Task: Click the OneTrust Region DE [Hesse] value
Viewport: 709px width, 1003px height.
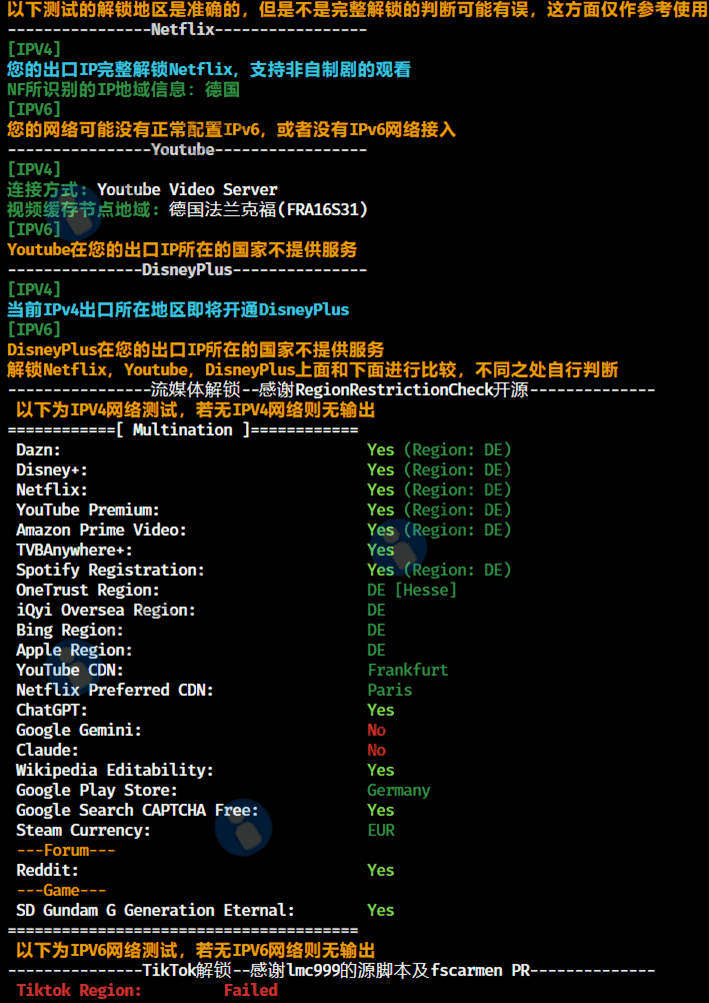Action: [x=411, y=590]
